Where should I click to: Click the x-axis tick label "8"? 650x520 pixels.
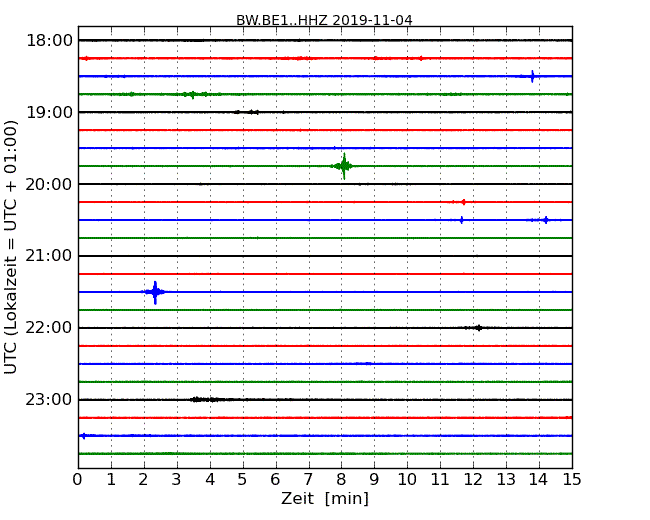pyautogui.click(x=342, y=480)
